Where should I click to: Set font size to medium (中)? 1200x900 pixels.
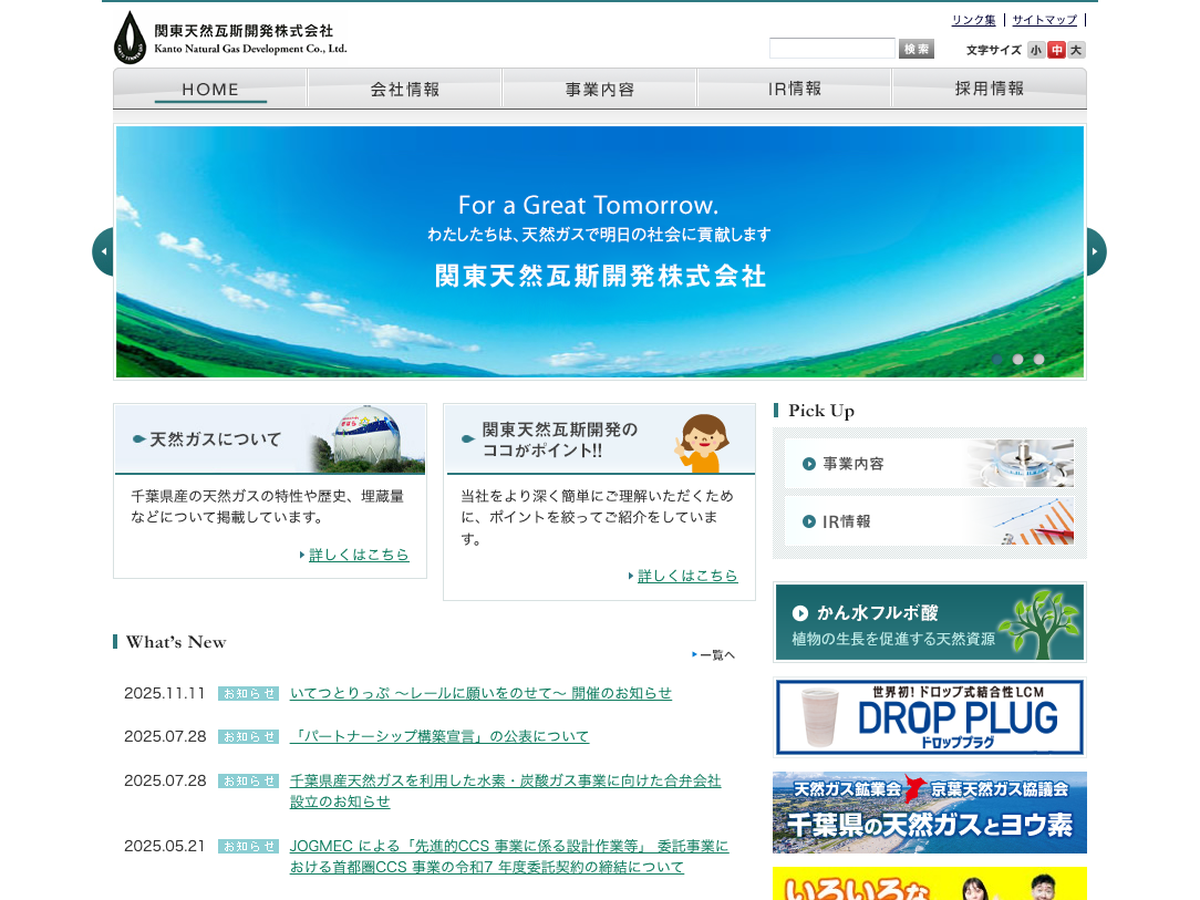point(1056,50)
